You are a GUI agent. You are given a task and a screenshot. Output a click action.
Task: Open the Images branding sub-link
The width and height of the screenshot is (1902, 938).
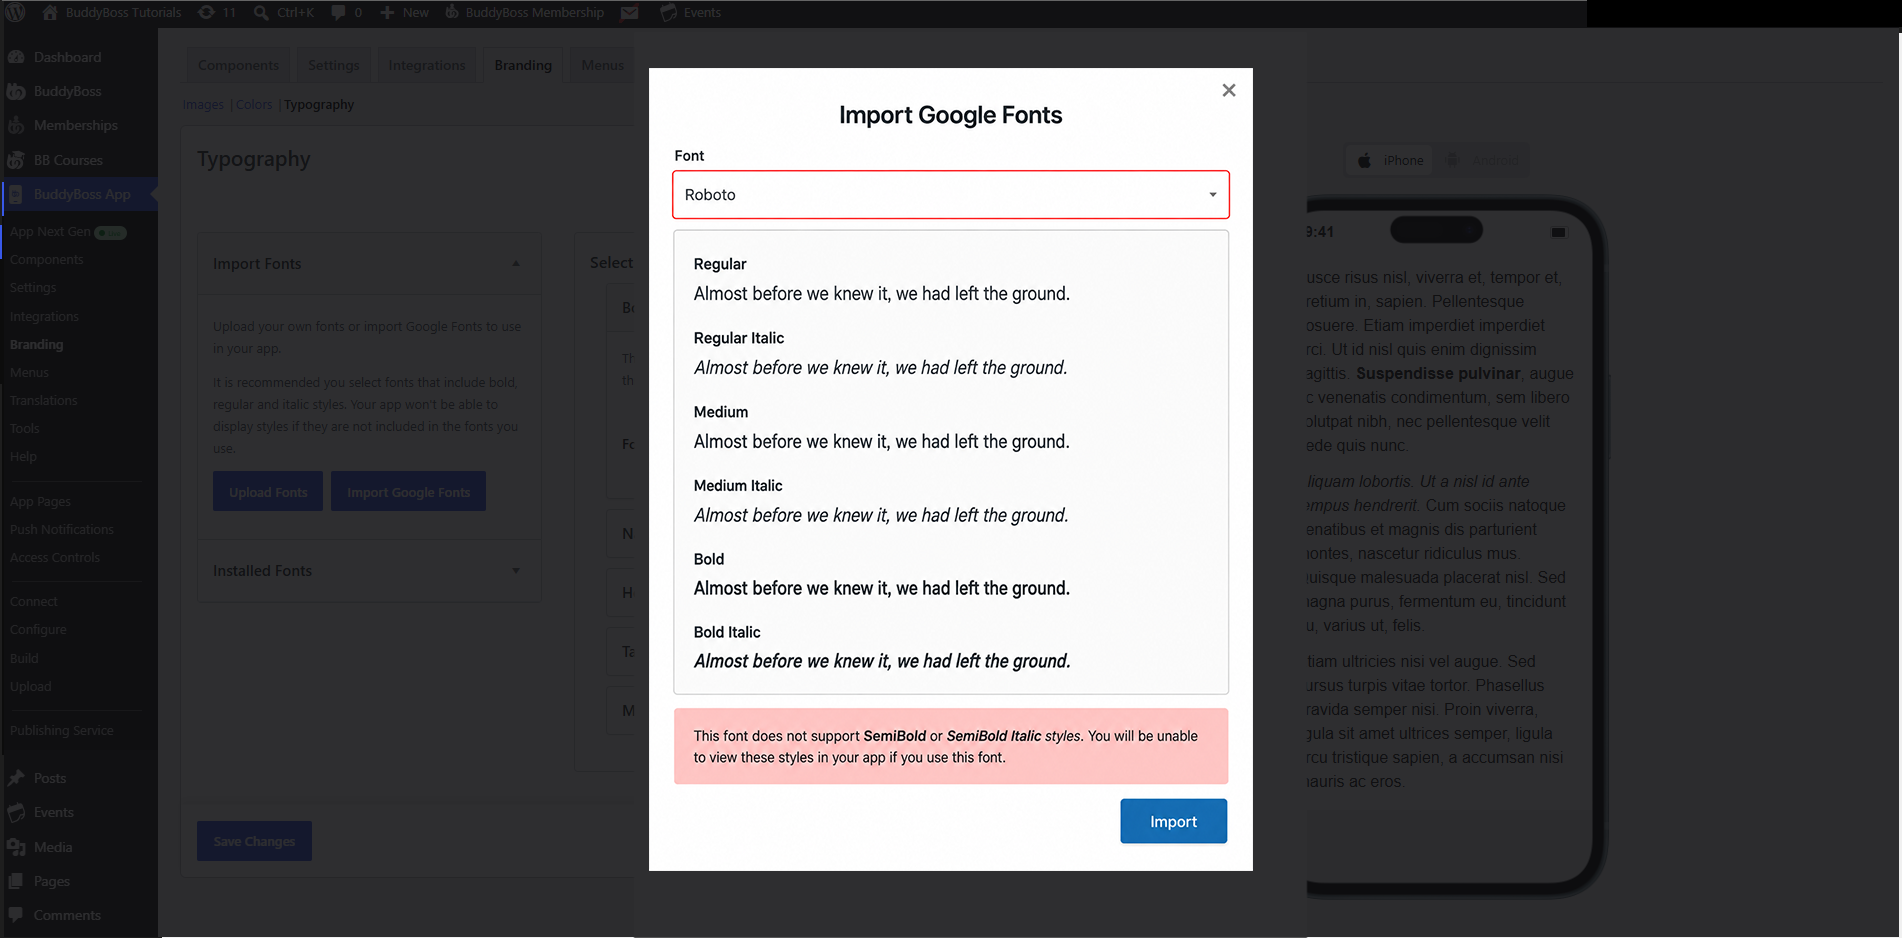pos(203,104)
